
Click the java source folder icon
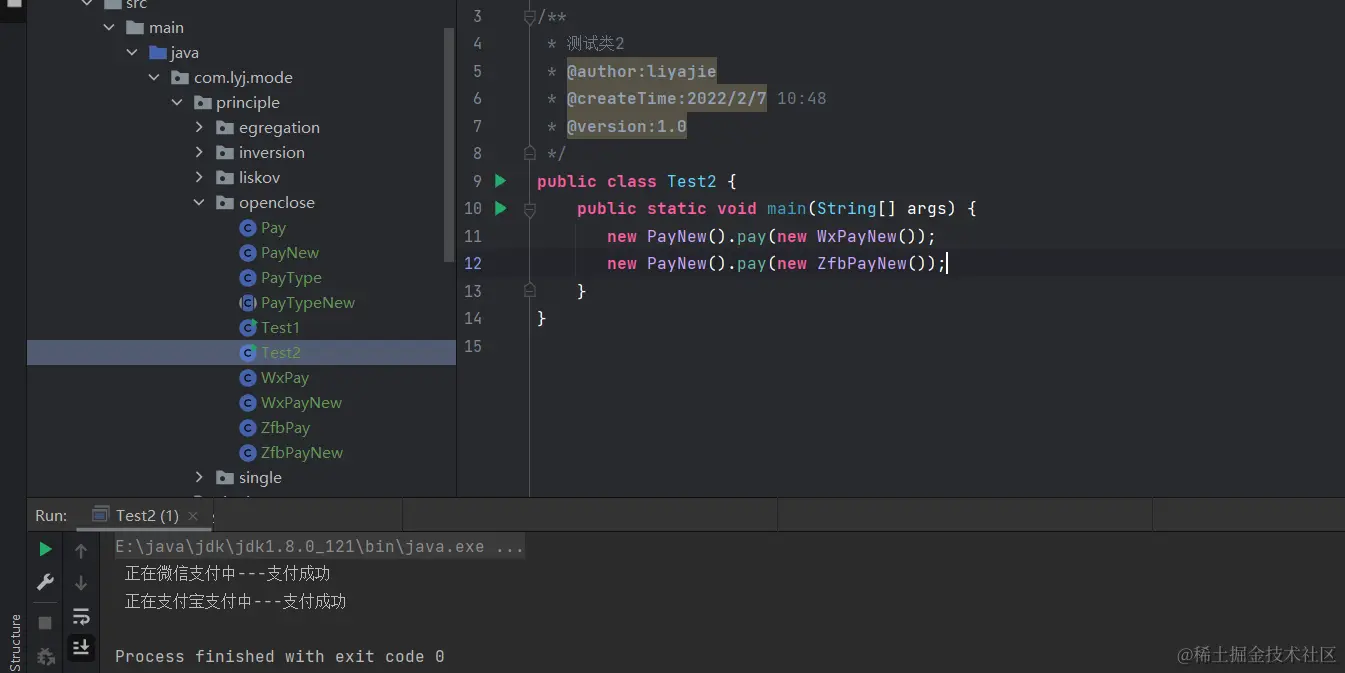pyautogui.click(x=158, y=53)
